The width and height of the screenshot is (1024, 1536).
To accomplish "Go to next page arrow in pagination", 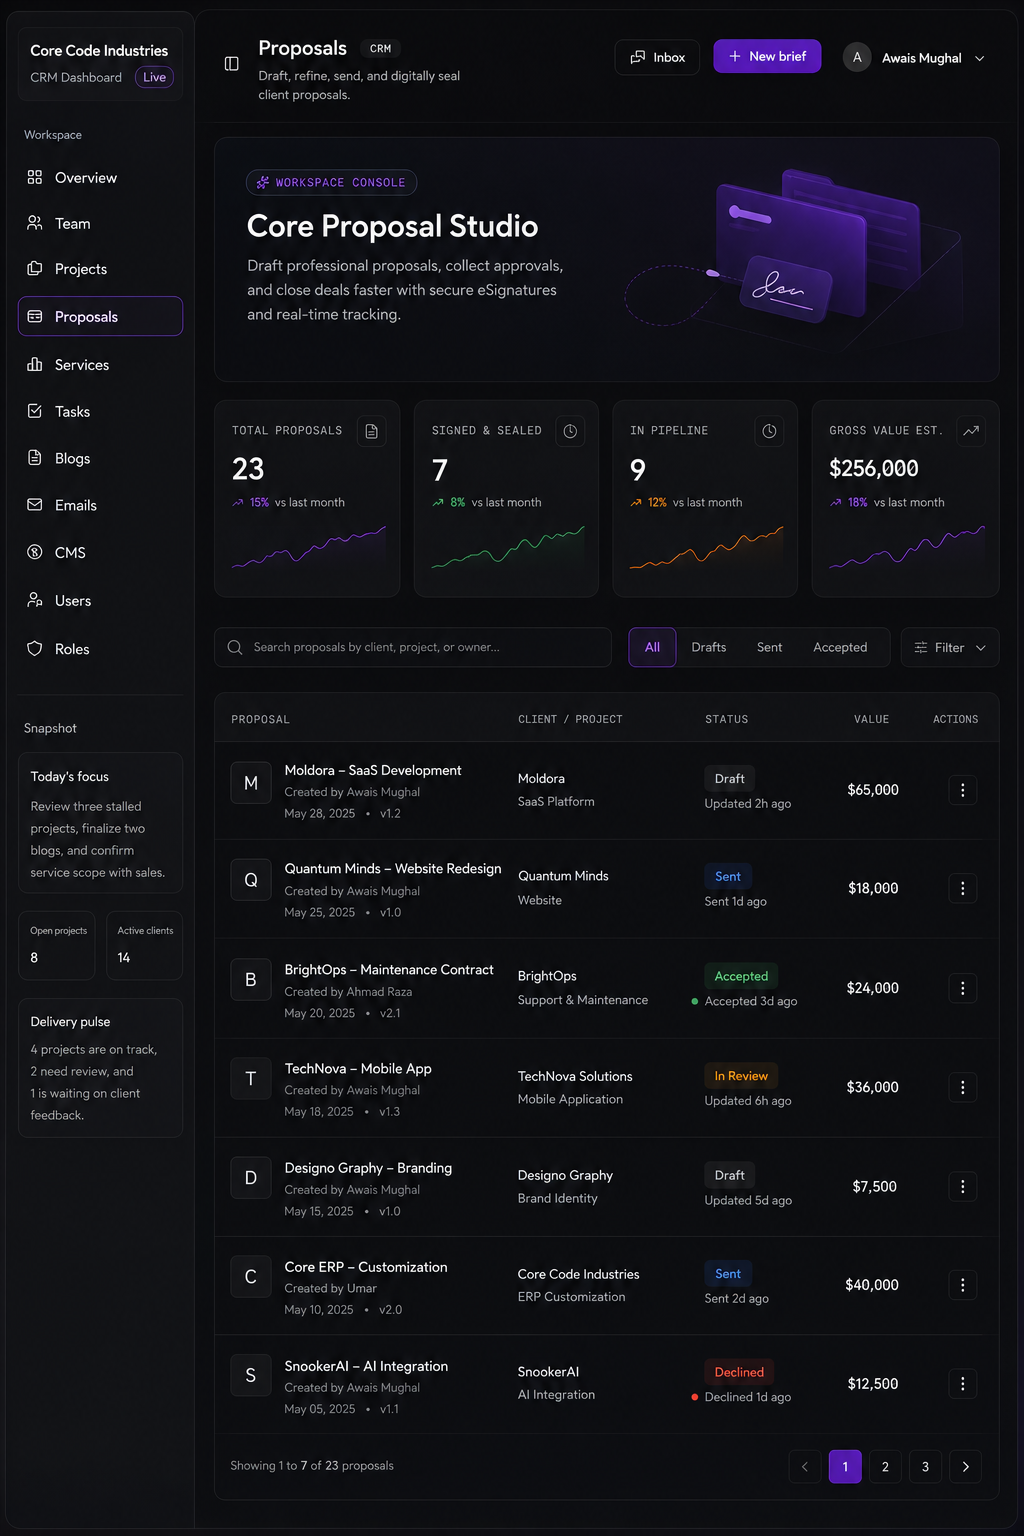I will click(x=965, y=1467).
